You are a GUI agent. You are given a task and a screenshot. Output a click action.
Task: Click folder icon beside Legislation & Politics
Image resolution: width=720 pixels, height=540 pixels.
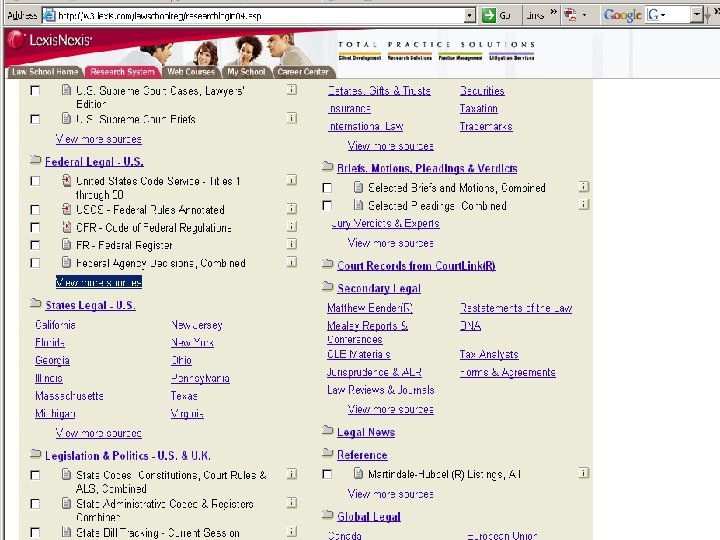35,454
